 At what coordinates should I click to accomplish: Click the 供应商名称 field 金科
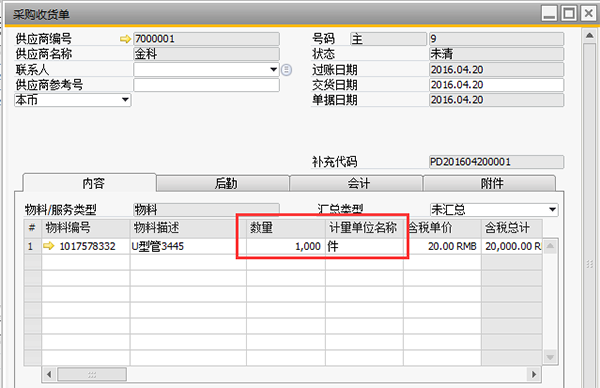click(x=206, y=54)
